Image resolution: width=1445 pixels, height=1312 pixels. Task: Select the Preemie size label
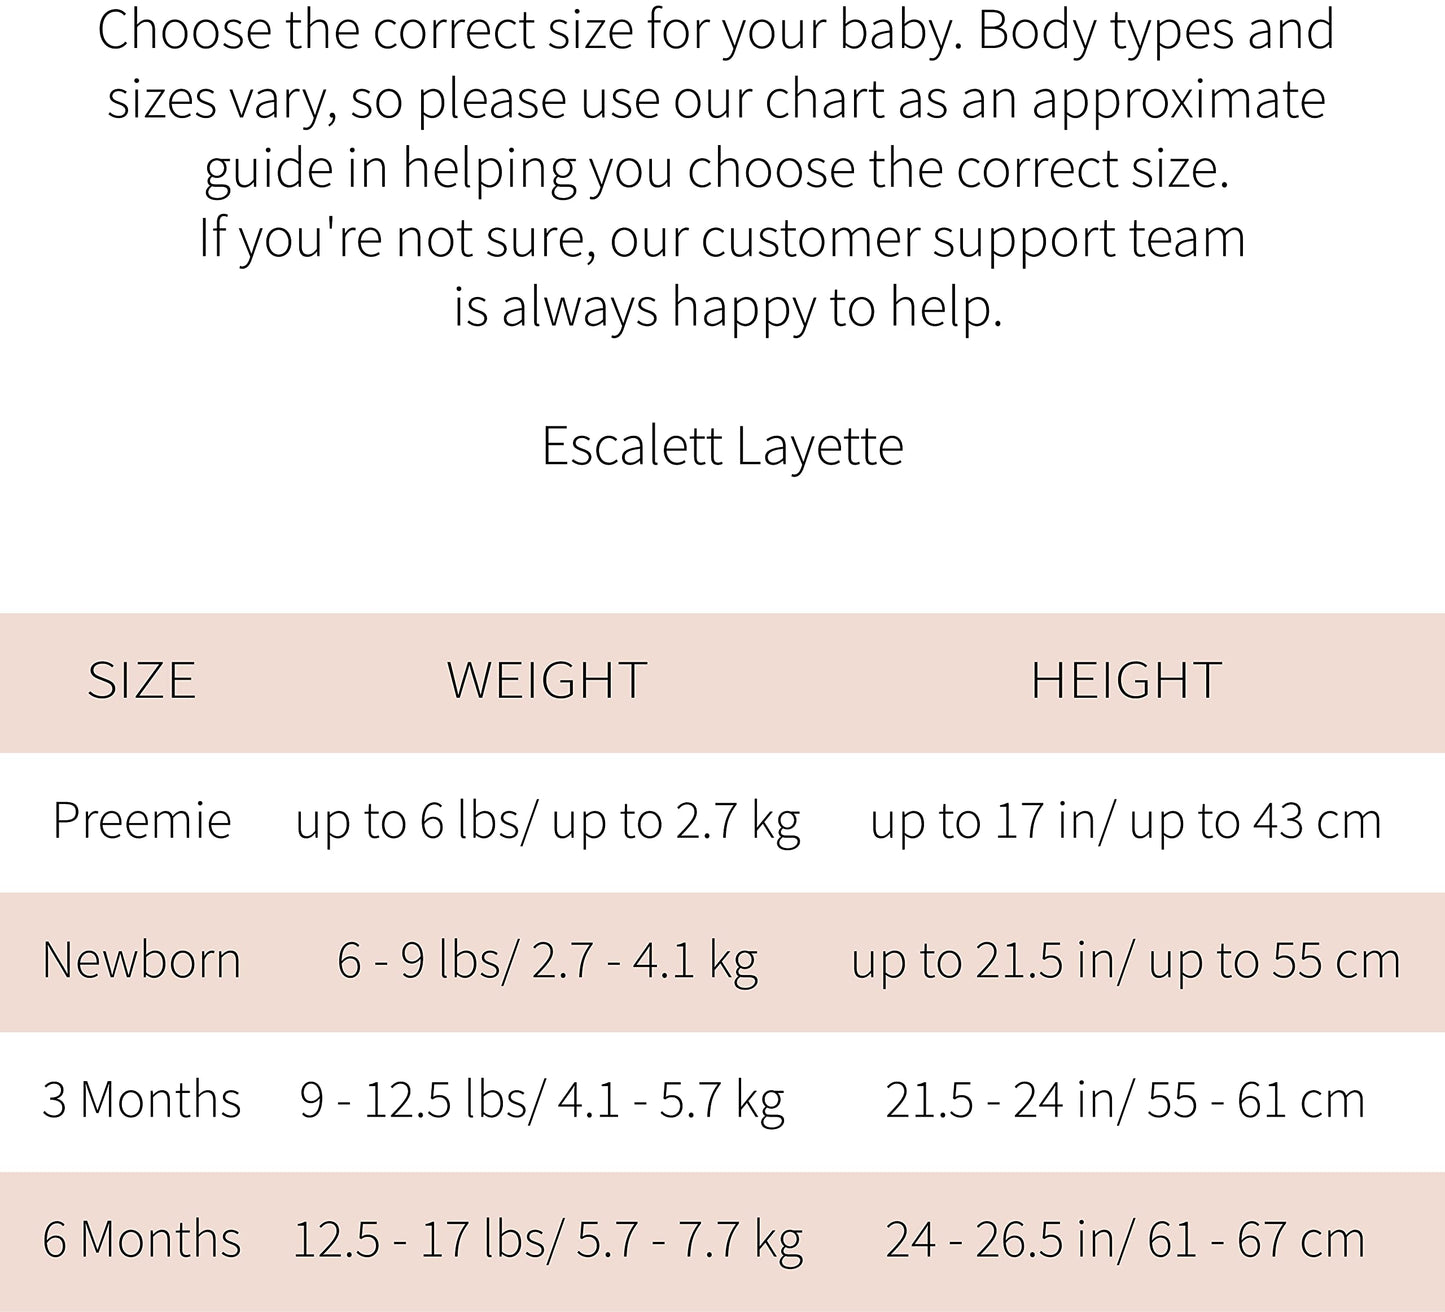coord(142,821)
